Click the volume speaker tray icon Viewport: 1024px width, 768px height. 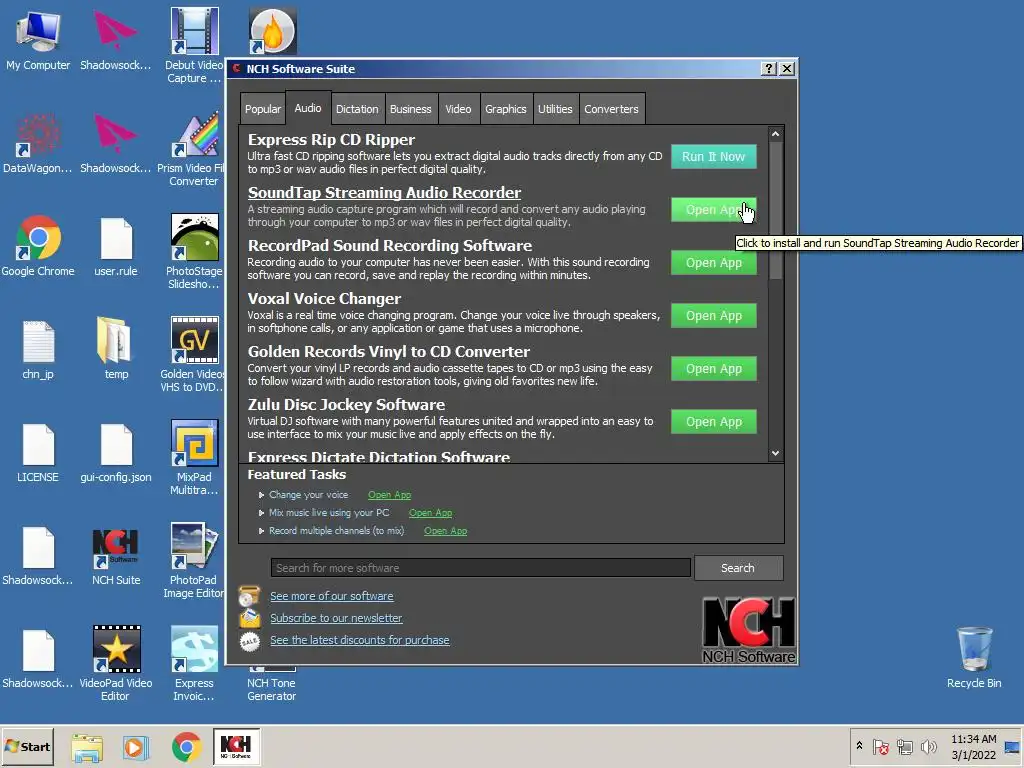coord(928,746)
